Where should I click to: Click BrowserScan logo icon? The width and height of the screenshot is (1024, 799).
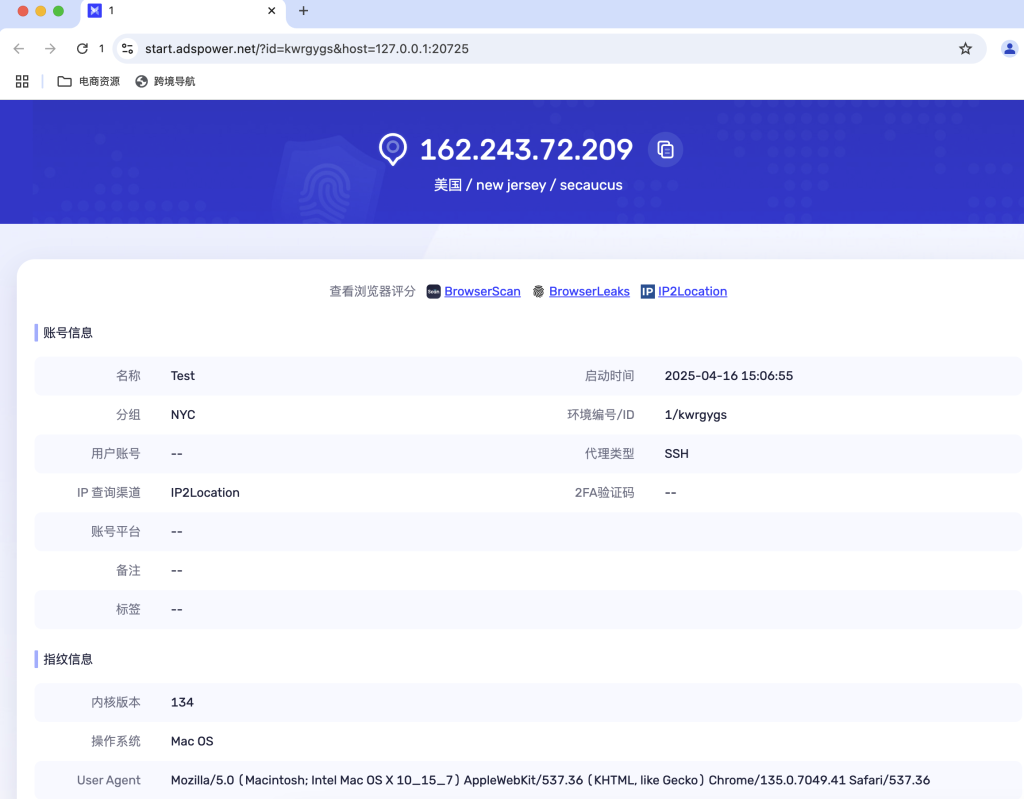(x=433, y=291)
